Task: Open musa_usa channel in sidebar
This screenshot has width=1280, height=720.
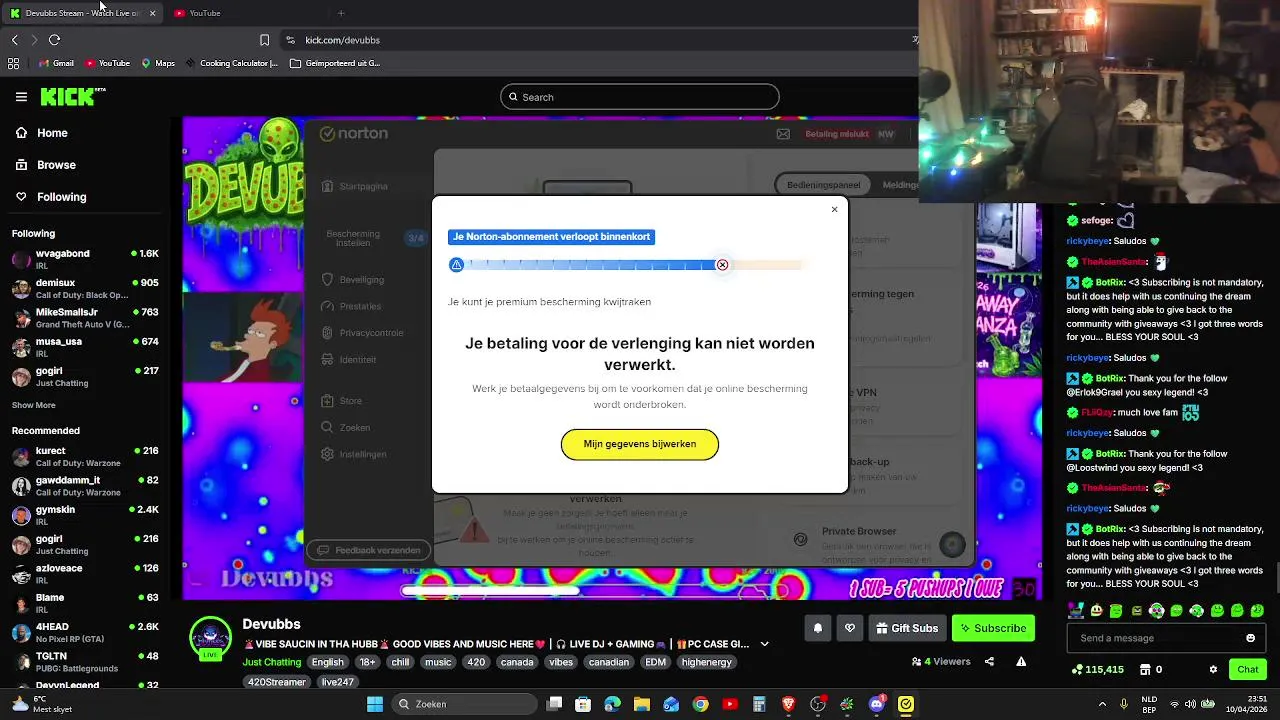Action: pos(85,347)
